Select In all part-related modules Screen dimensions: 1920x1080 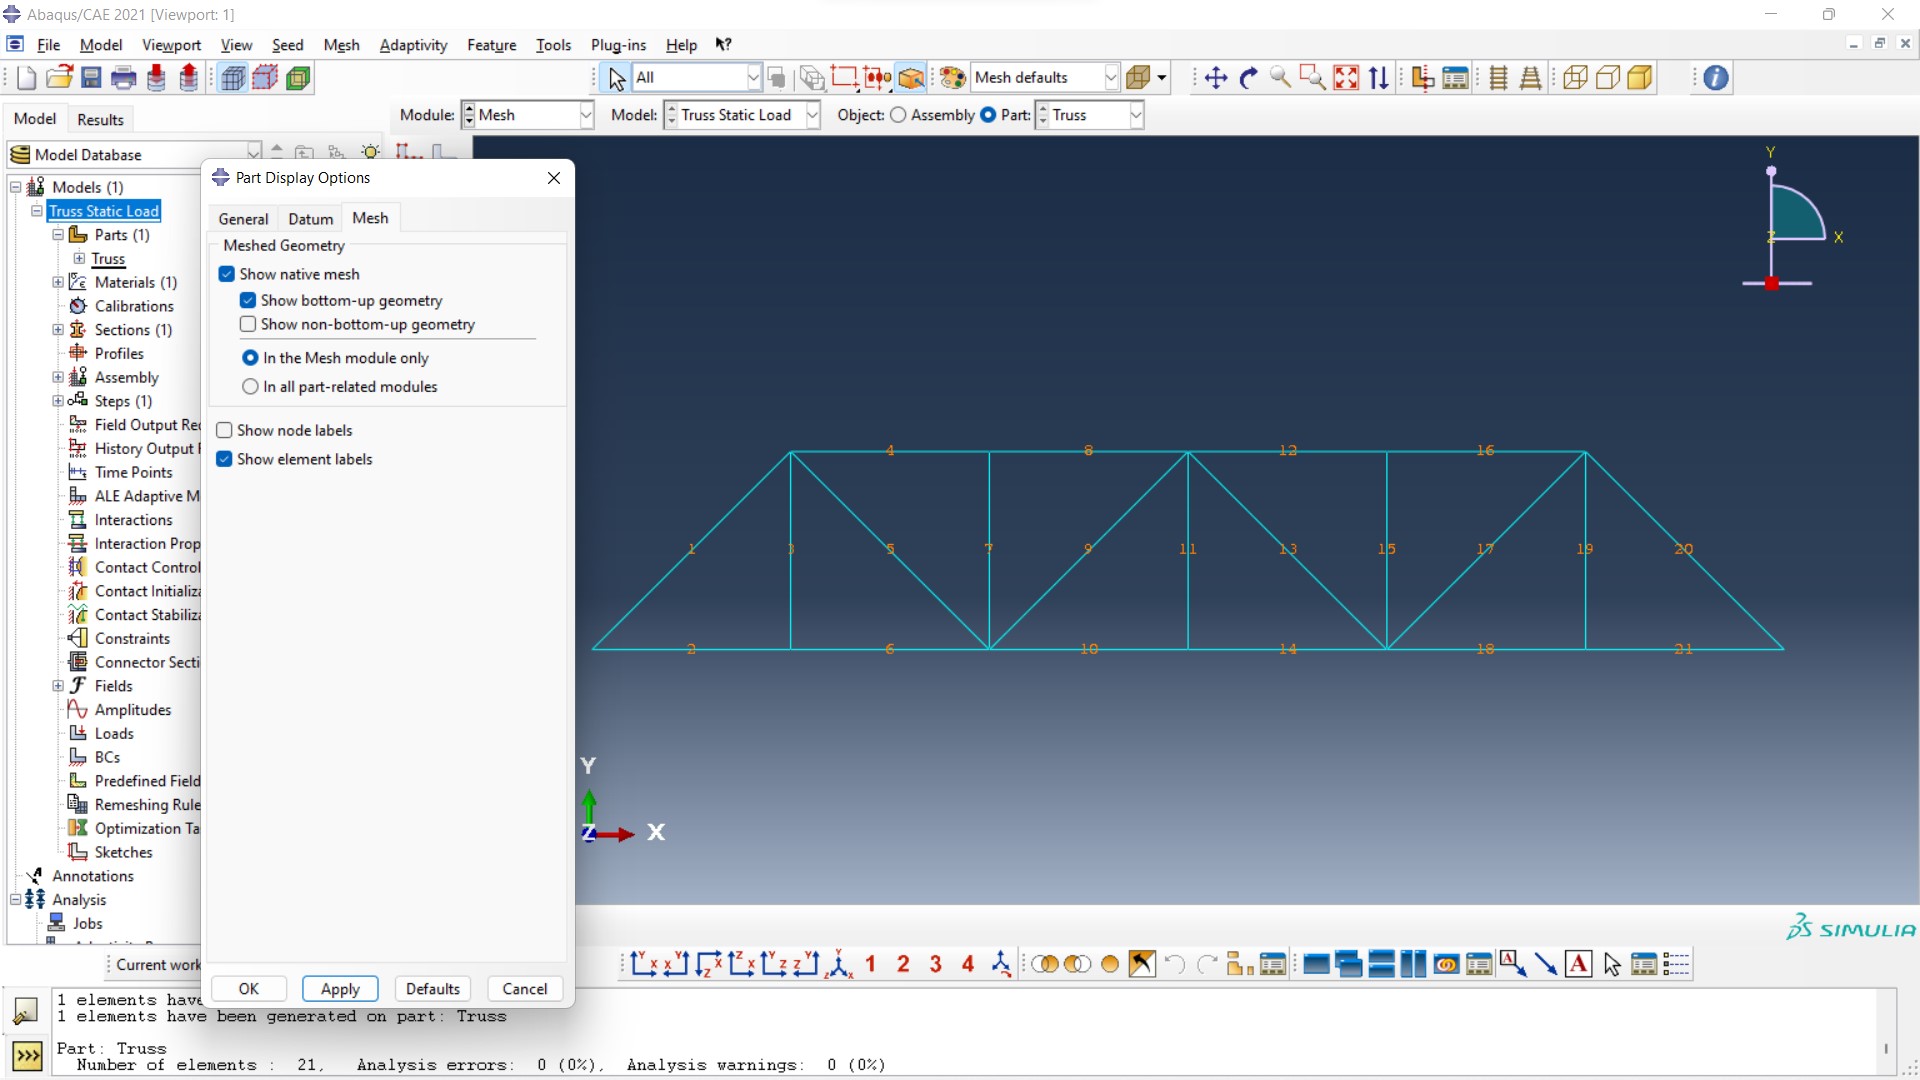250,387
